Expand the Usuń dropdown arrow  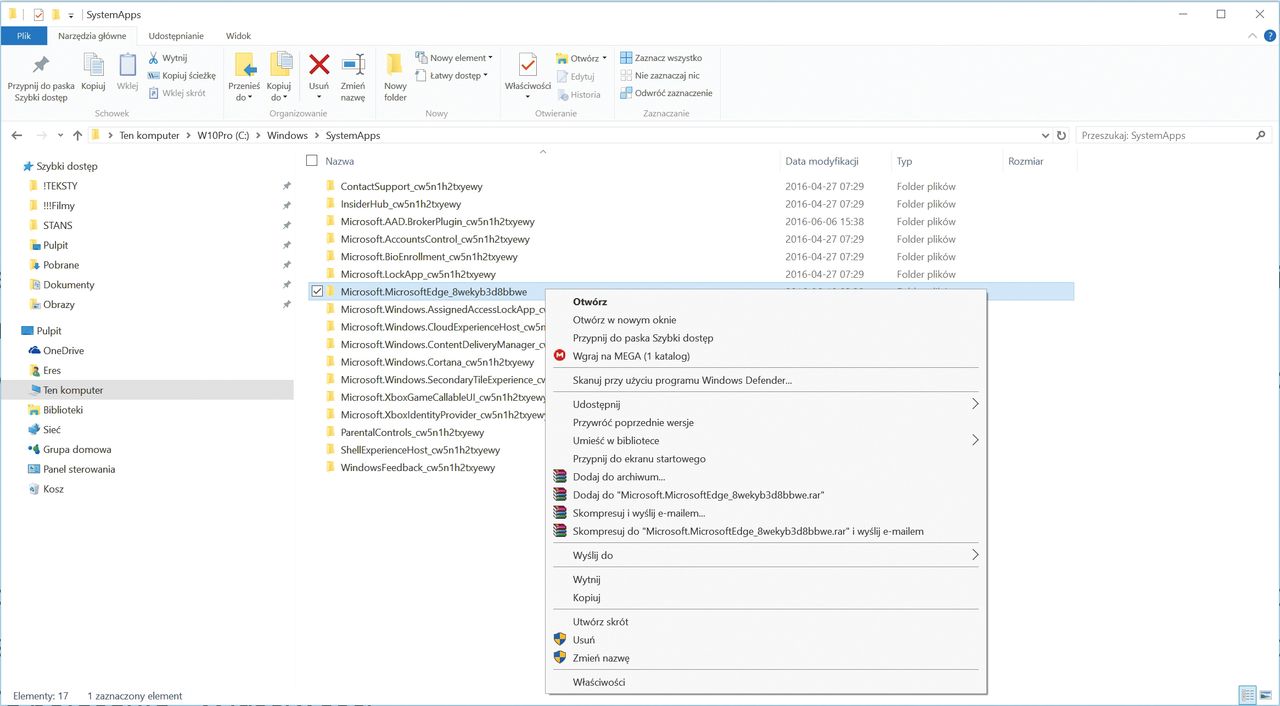pyautogui.click(x=319, y=98)
